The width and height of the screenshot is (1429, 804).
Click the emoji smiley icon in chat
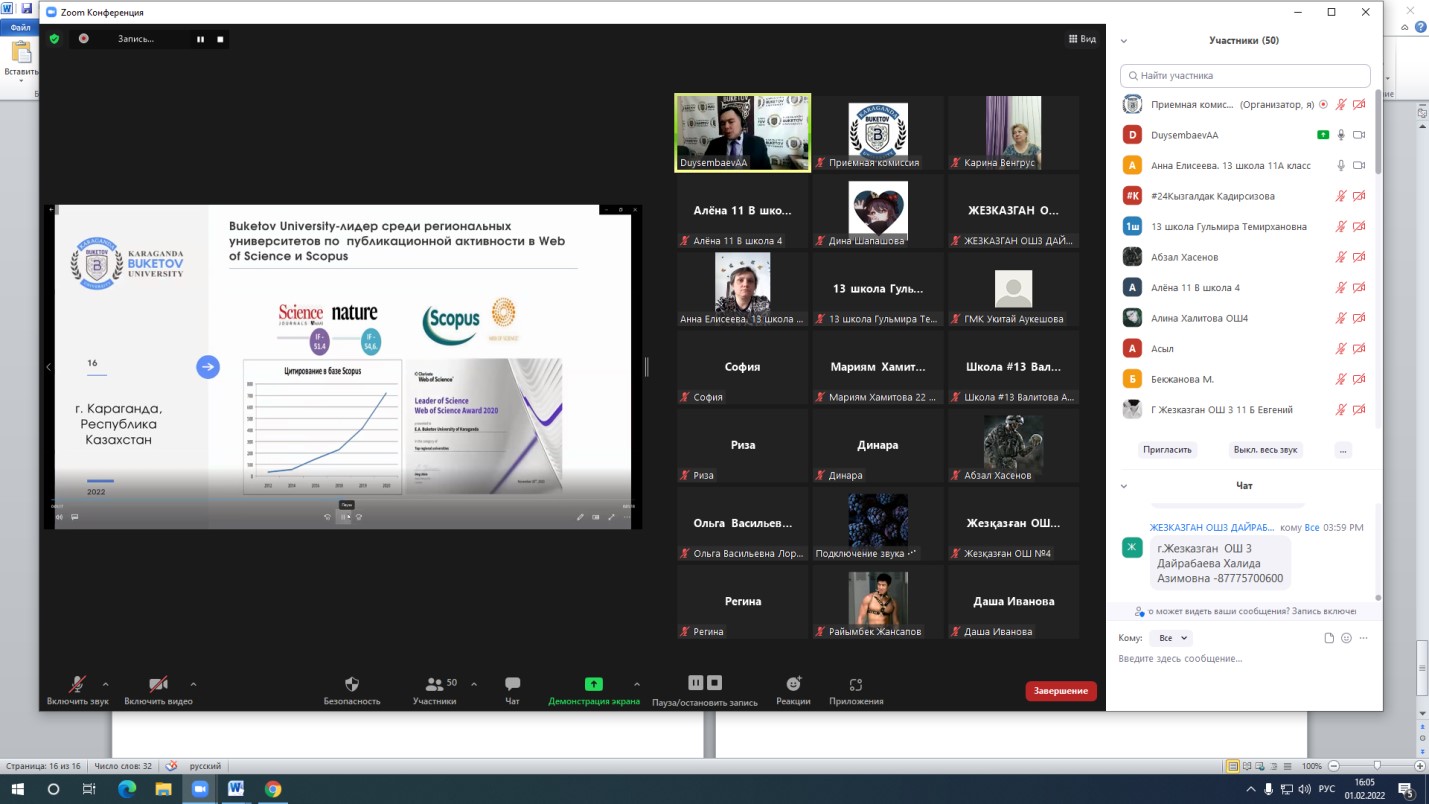(x=1346, y=638)
